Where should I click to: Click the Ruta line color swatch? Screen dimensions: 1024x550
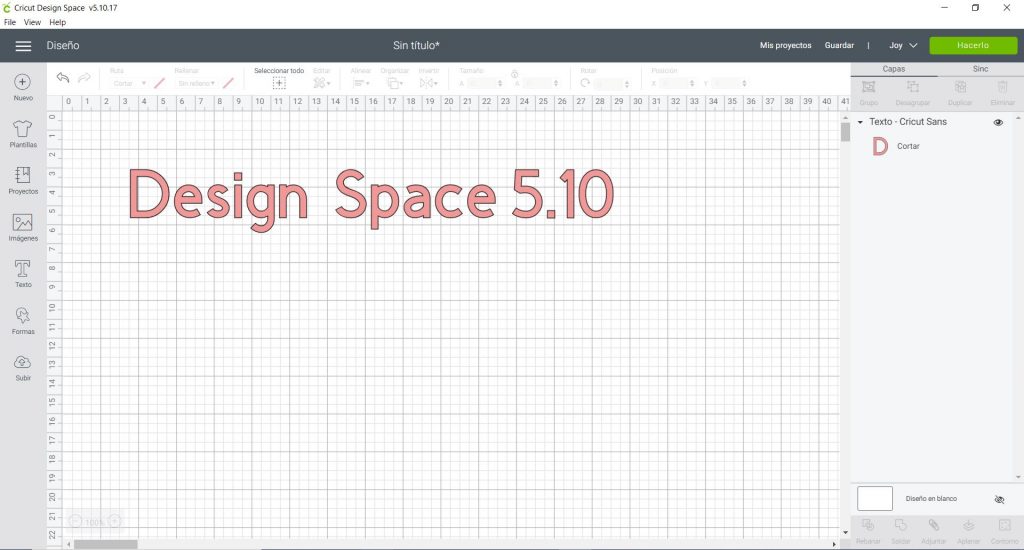point(159,83)
